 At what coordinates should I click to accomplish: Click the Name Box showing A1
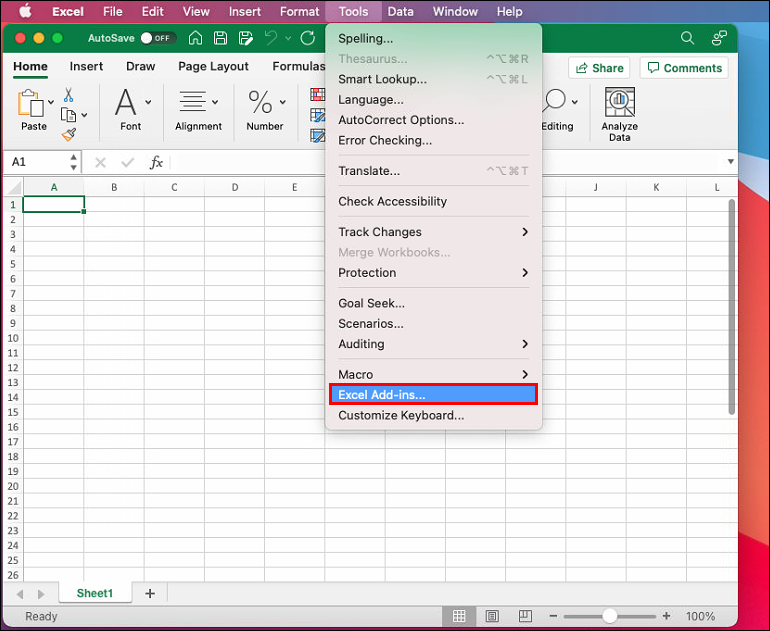(x=35, y=162)
